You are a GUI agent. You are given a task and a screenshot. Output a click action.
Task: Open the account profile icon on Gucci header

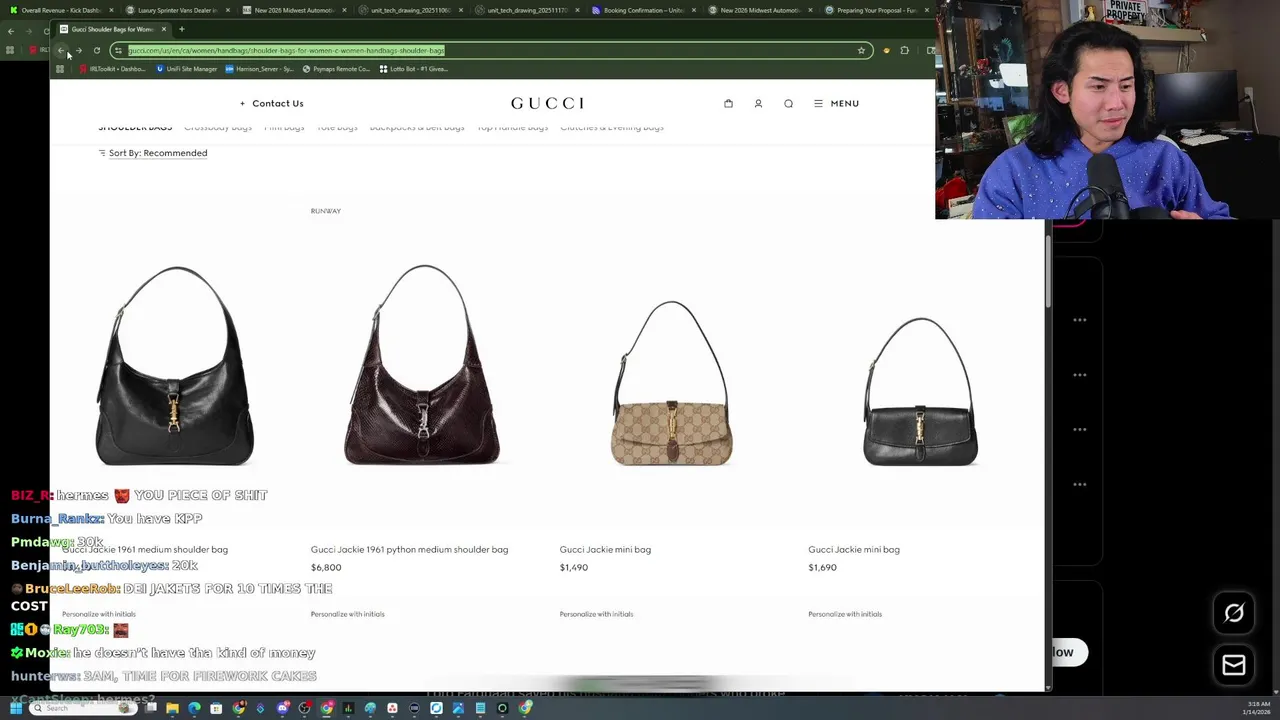click(x=758, y=103)
